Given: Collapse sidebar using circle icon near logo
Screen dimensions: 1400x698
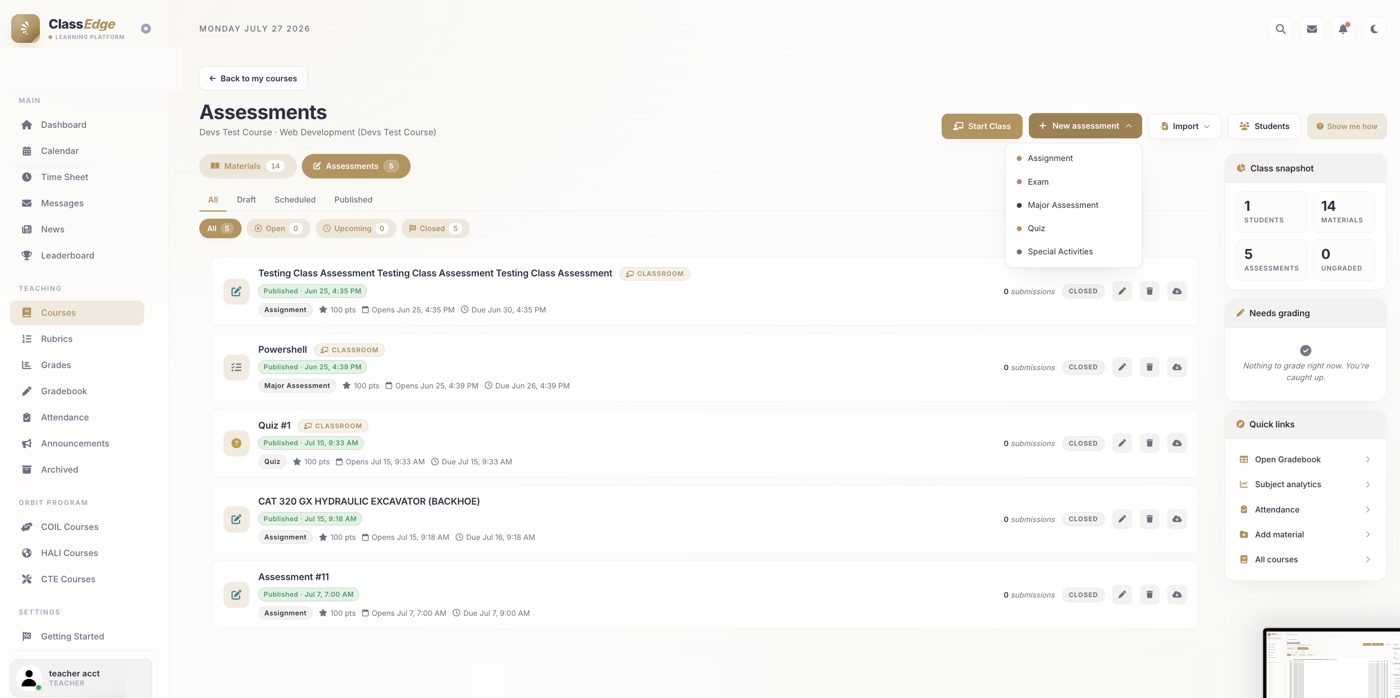Looking at the screenshot, I should [146, 29].
